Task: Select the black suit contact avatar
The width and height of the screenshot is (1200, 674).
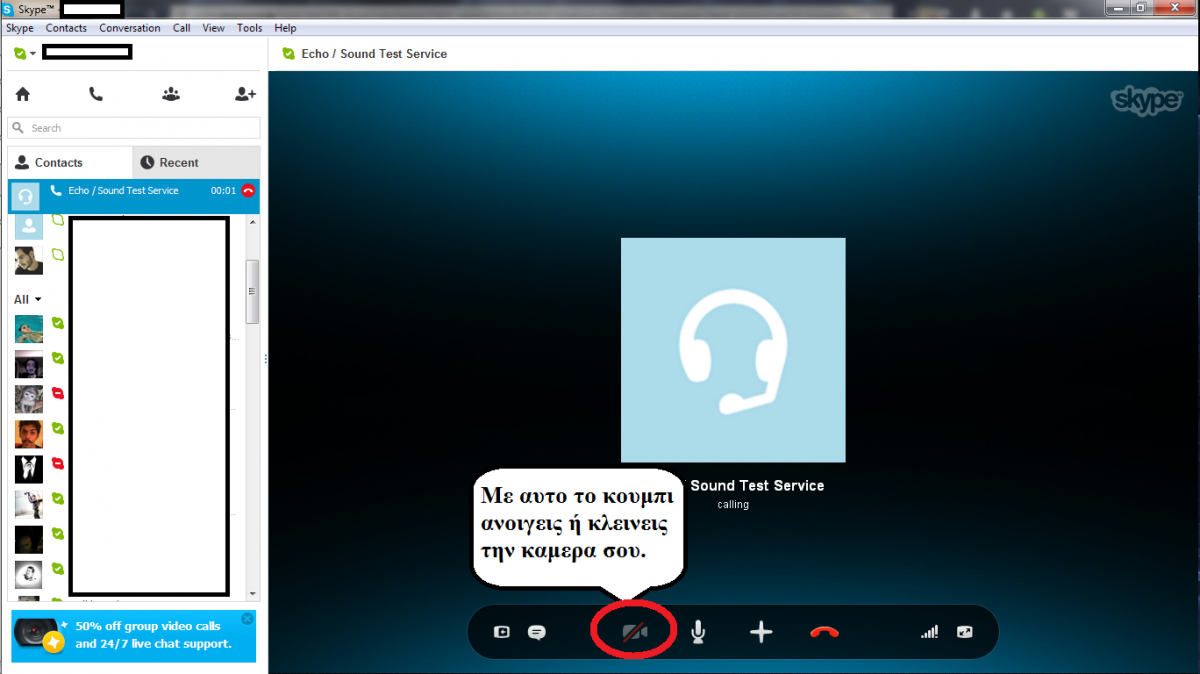Action: tap(29, 469)
